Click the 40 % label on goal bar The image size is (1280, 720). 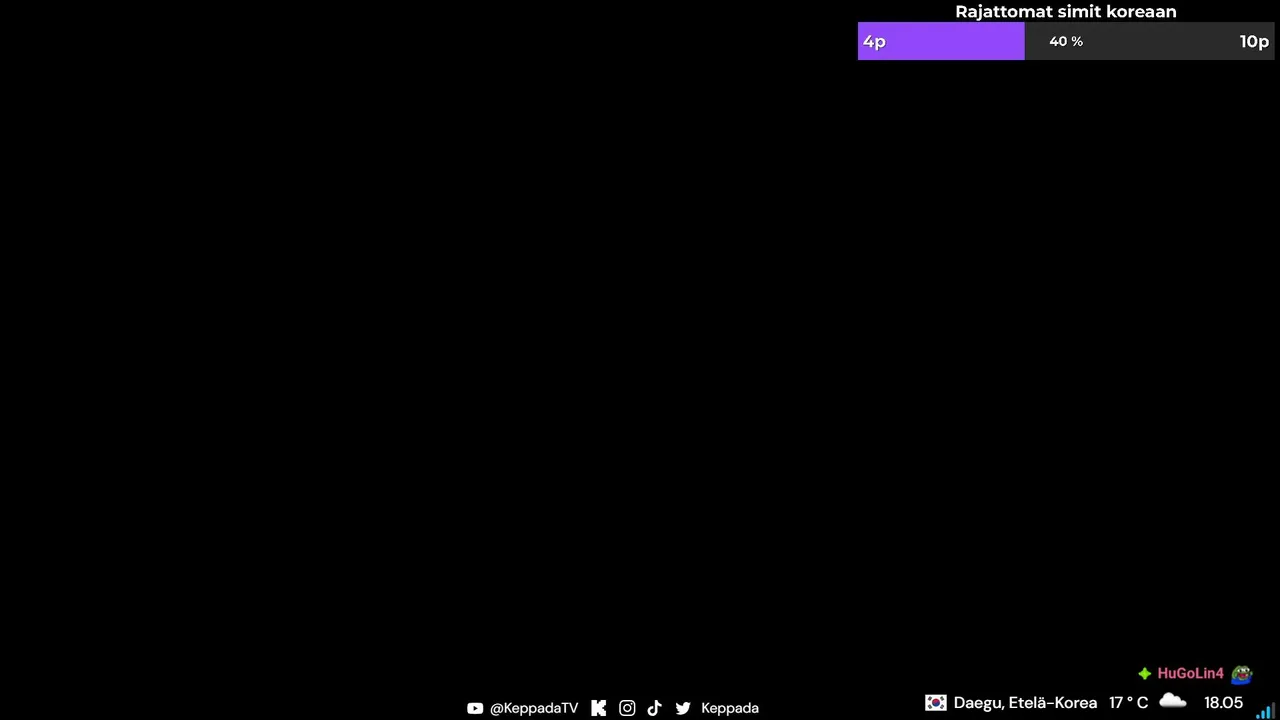1066,41
